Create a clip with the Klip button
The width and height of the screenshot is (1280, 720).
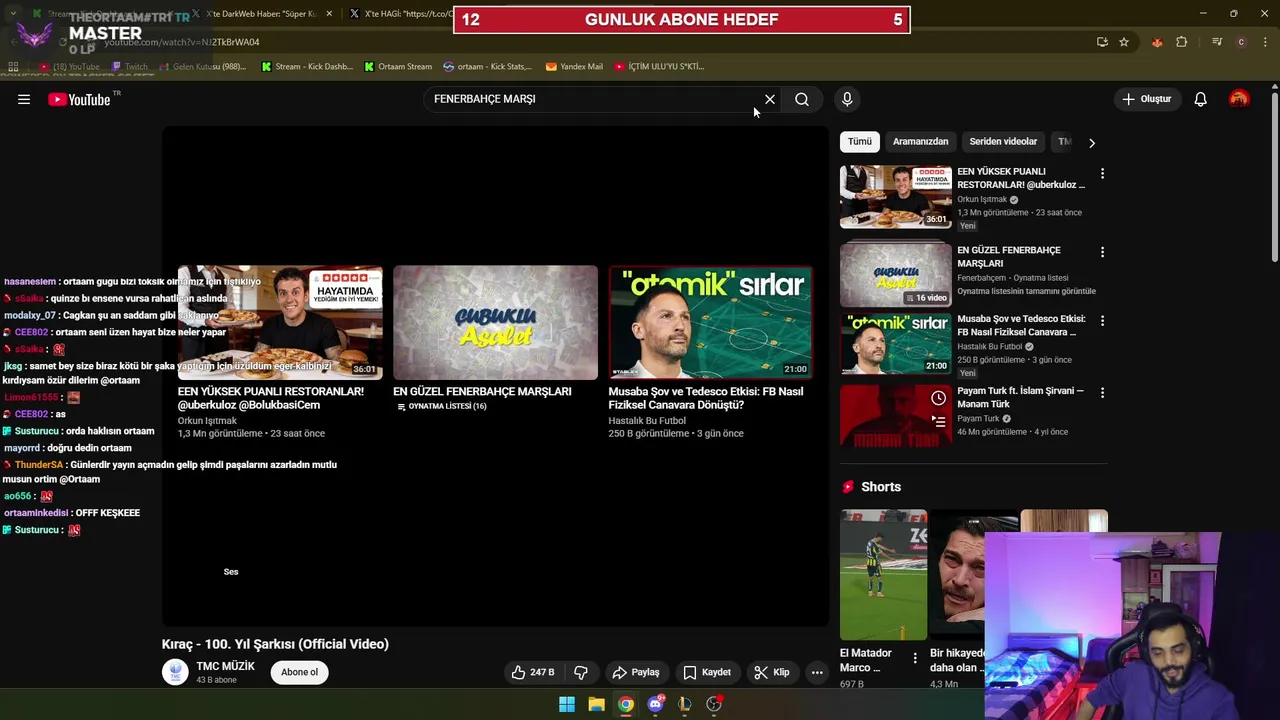click(x=772, y=672)
